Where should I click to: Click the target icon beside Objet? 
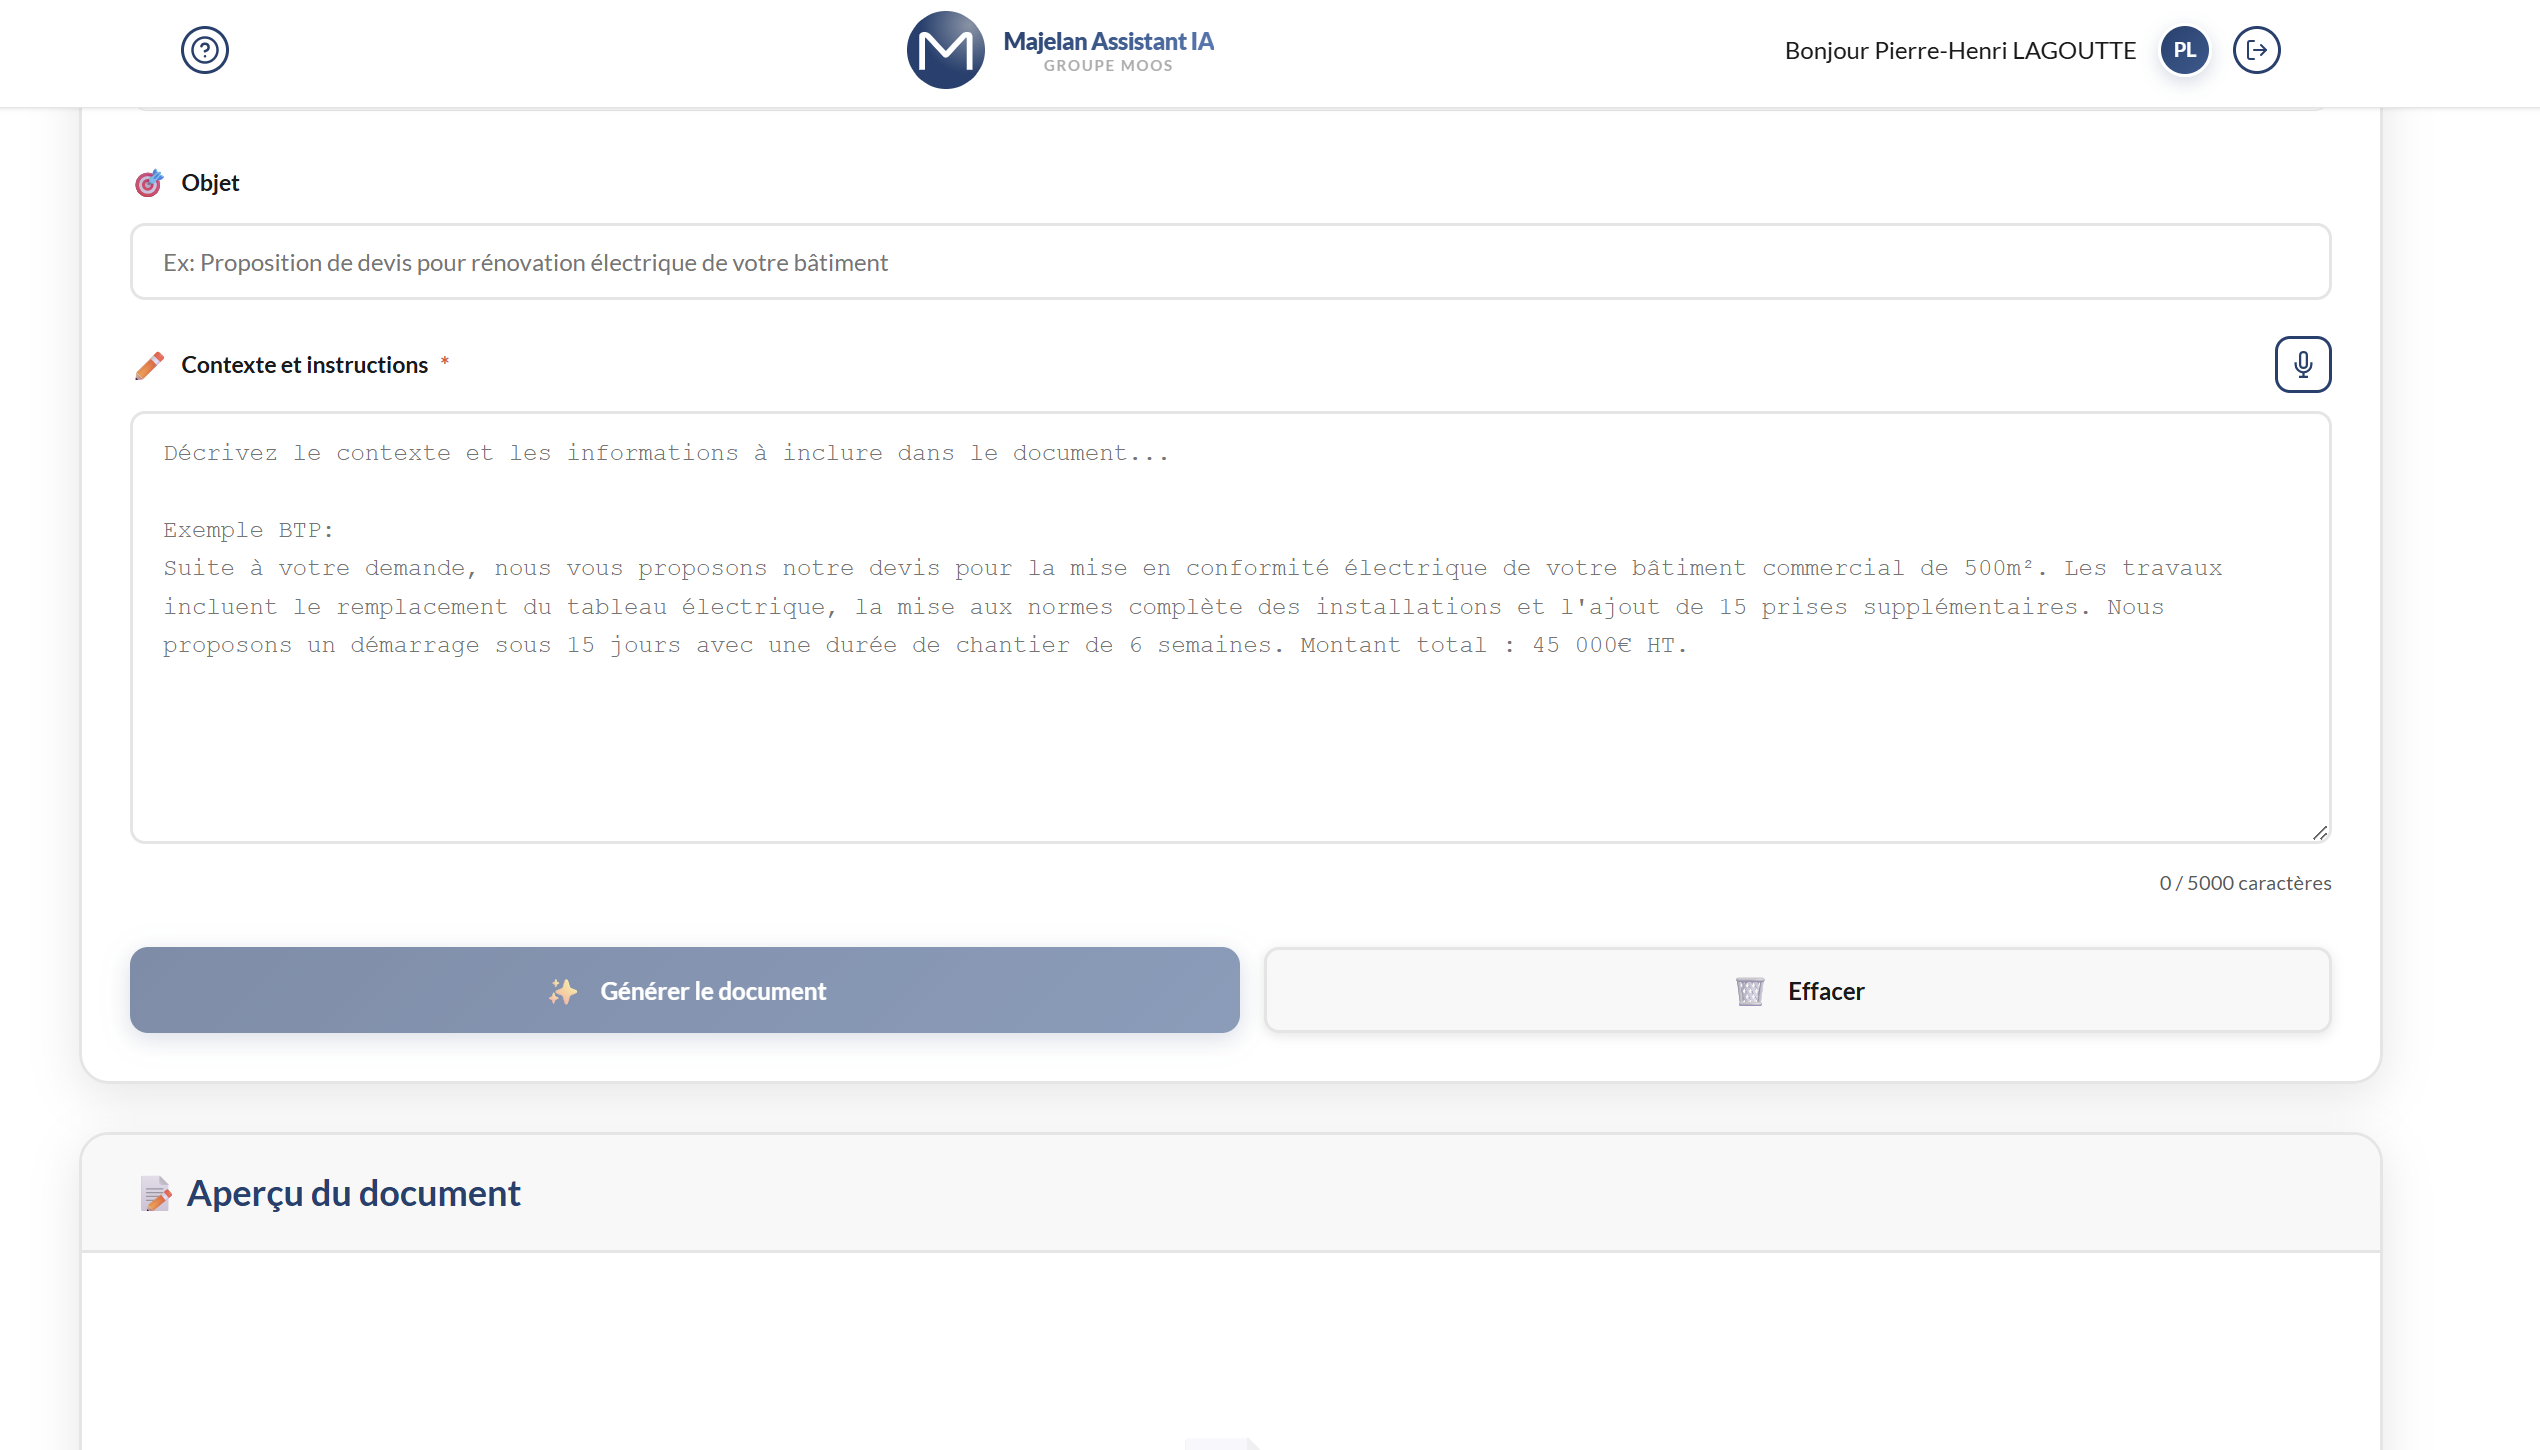click(x=149, y=183)
